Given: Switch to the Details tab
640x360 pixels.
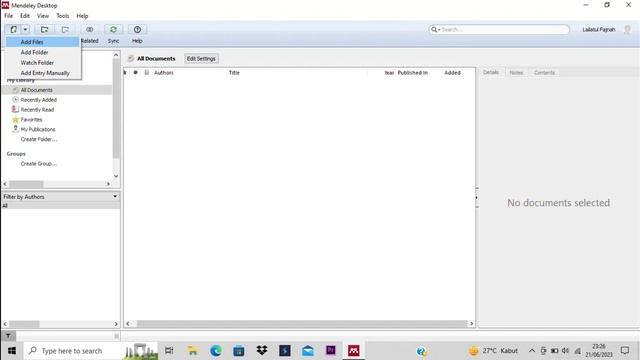Looking at the screenshot, I should [491, 72].
